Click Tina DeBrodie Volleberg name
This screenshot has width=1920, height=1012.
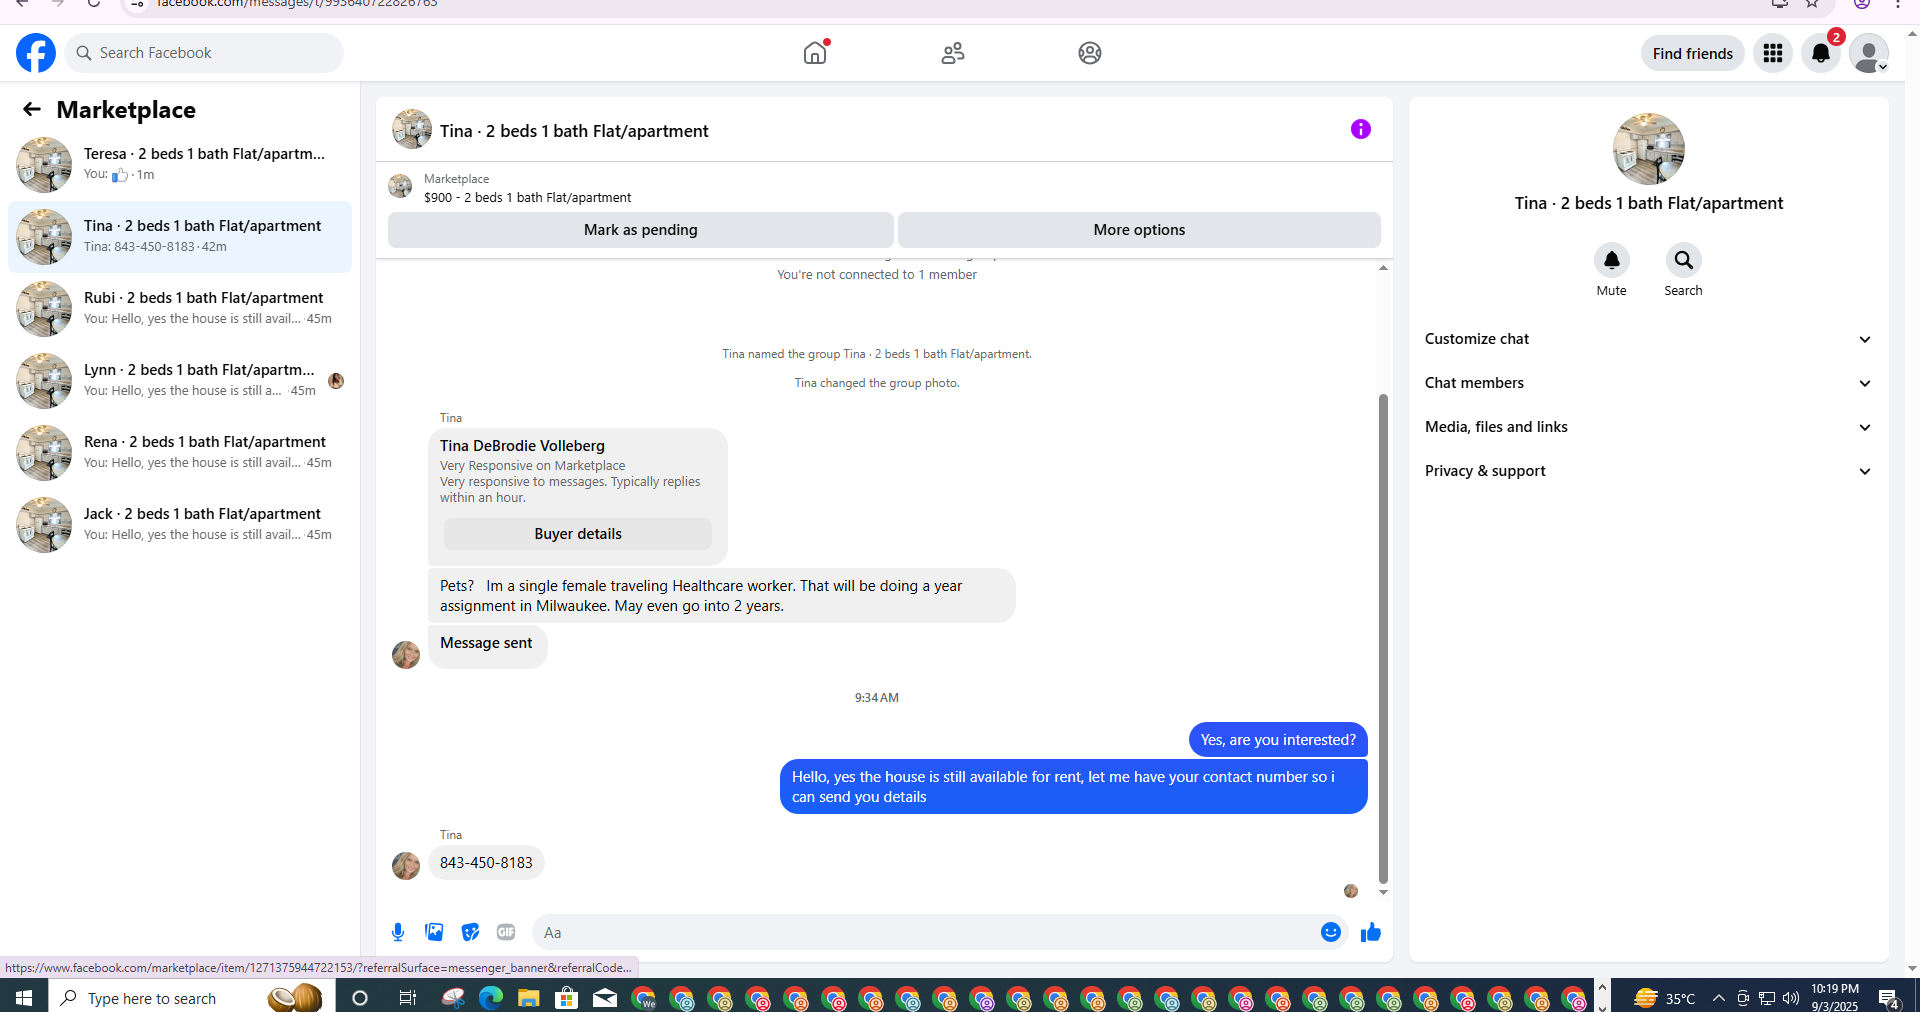[522, 446]
